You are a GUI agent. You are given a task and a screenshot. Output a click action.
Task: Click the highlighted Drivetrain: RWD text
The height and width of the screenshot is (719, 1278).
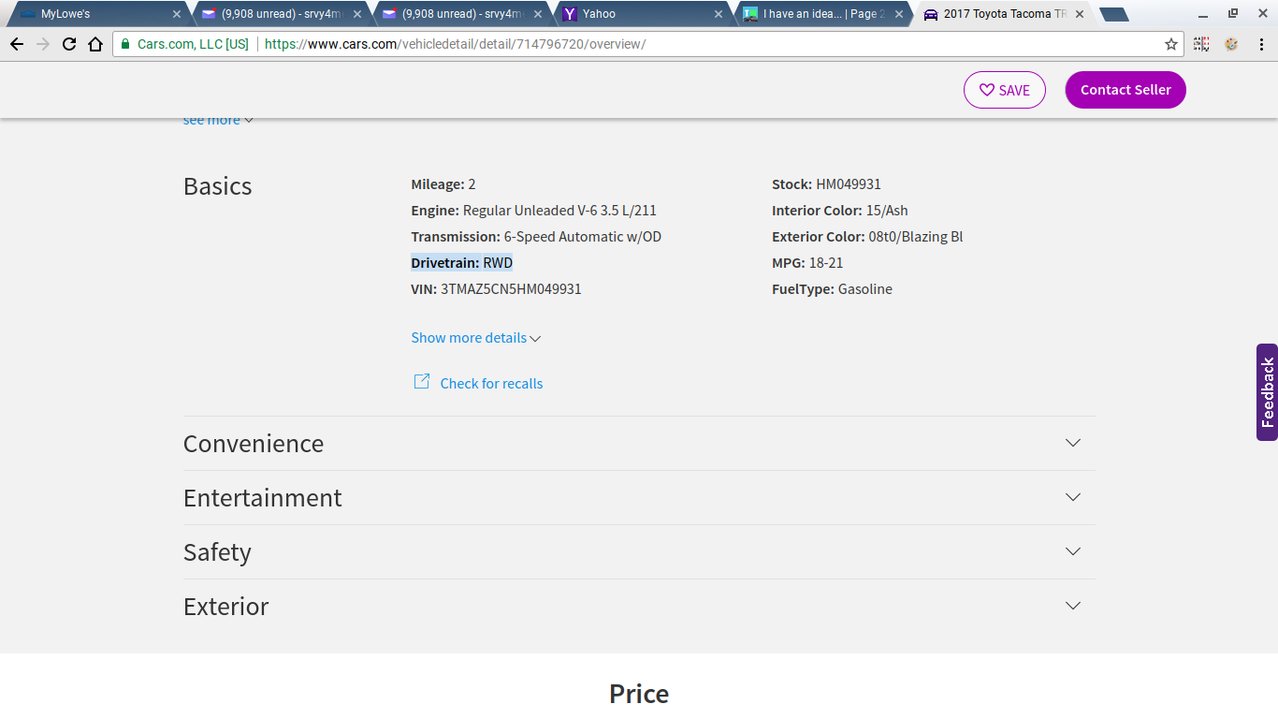click(462, 263)
